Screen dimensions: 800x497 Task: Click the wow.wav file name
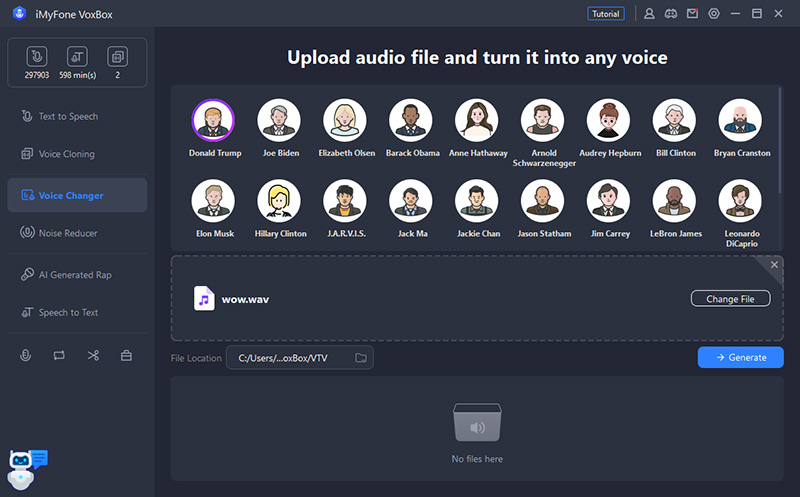pos(245,300)
